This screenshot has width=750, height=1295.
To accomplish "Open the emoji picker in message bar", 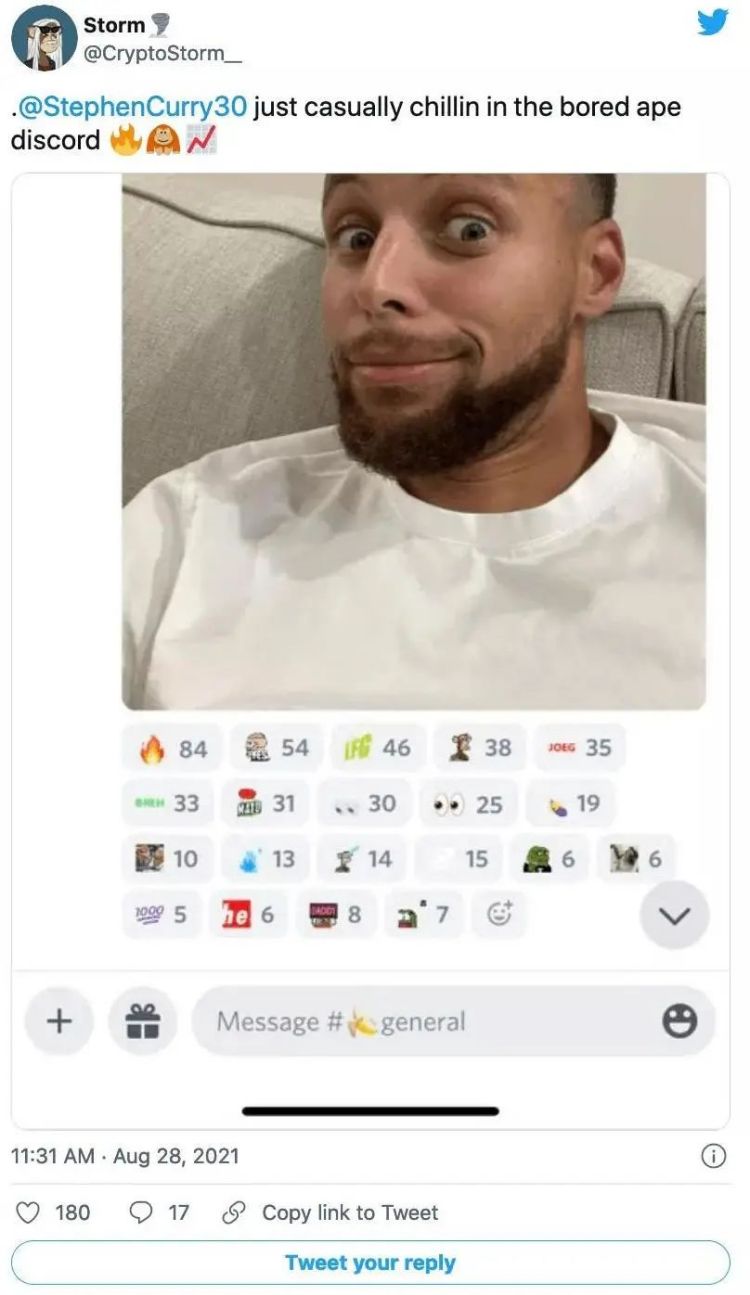I will point(680,1021).
